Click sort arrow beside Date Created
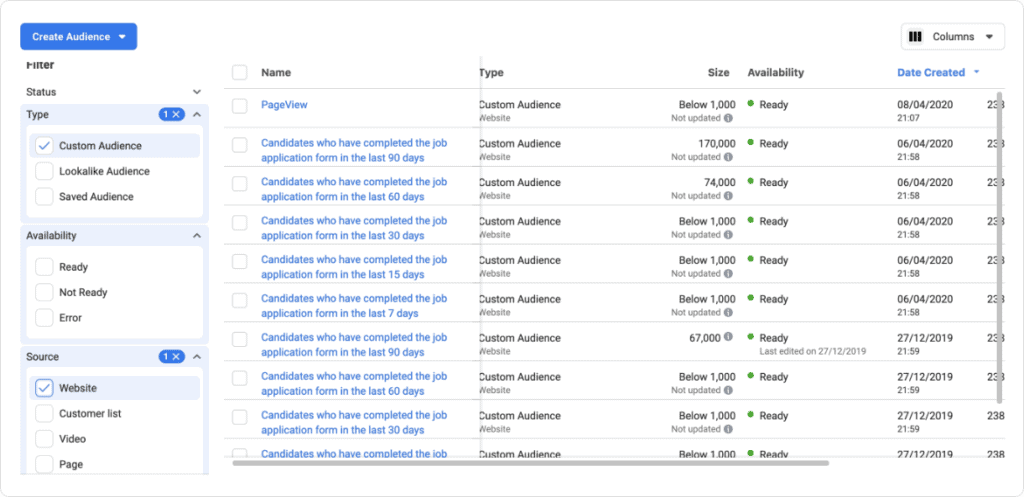1024x497 pixels. pyautogui.click(x=976, y=72)
